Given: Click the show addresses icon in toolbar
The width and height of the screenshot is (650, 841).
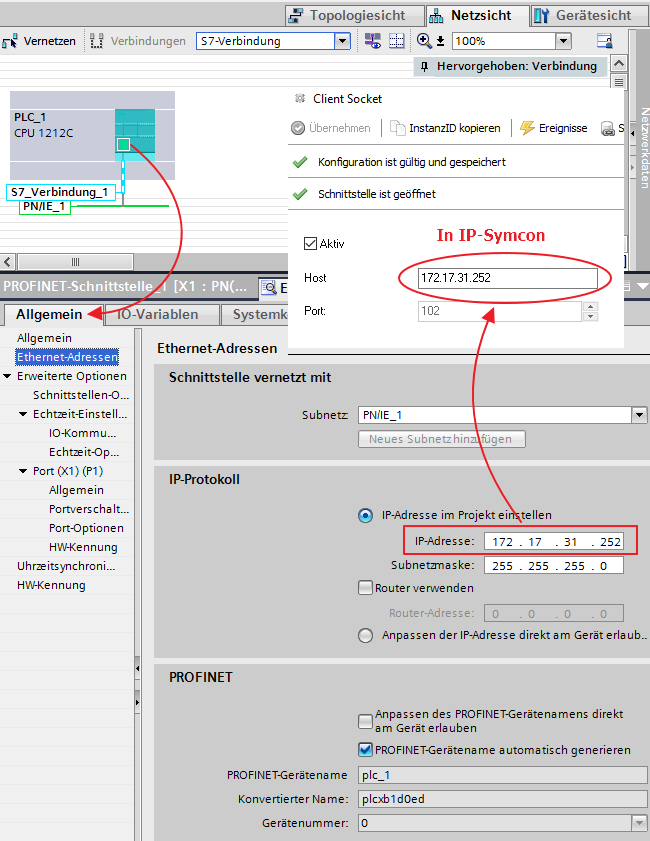Looking at the screenshot, I should (x=372, y=42).
